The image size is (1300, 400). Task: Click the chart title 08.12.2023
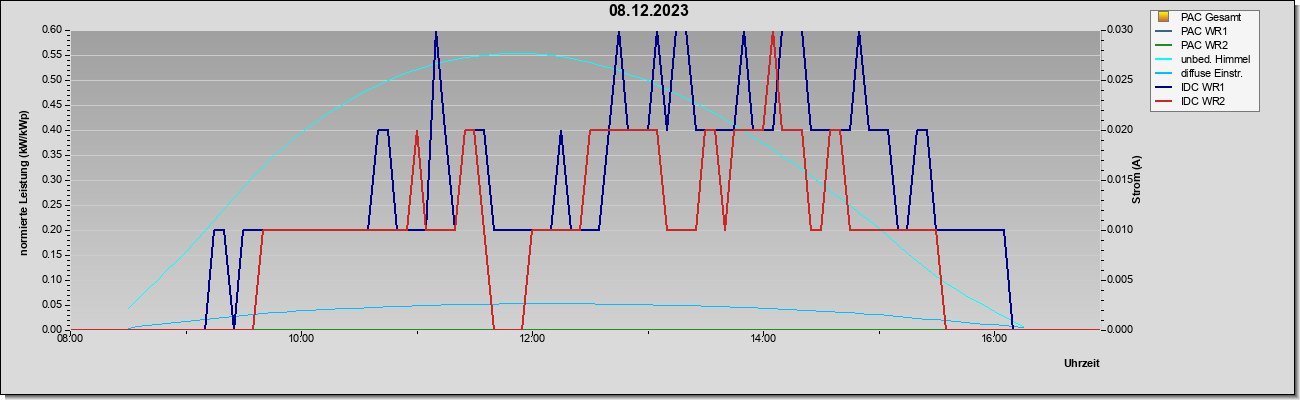(649, 11)
